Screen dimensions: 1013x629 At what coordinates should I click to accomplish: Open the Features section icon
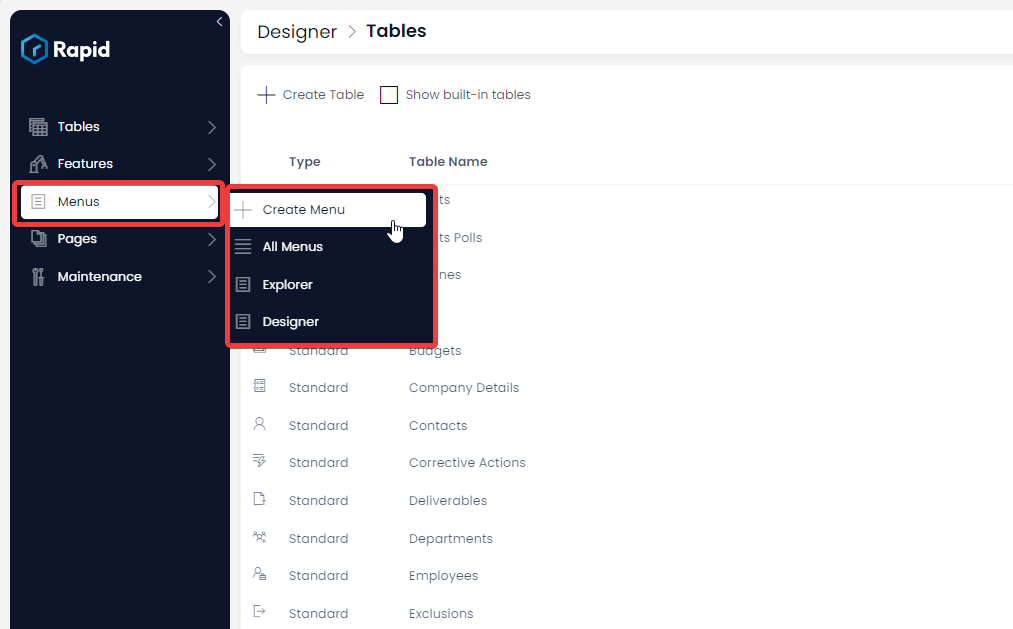pyautogui.click(x=38, y=164)
